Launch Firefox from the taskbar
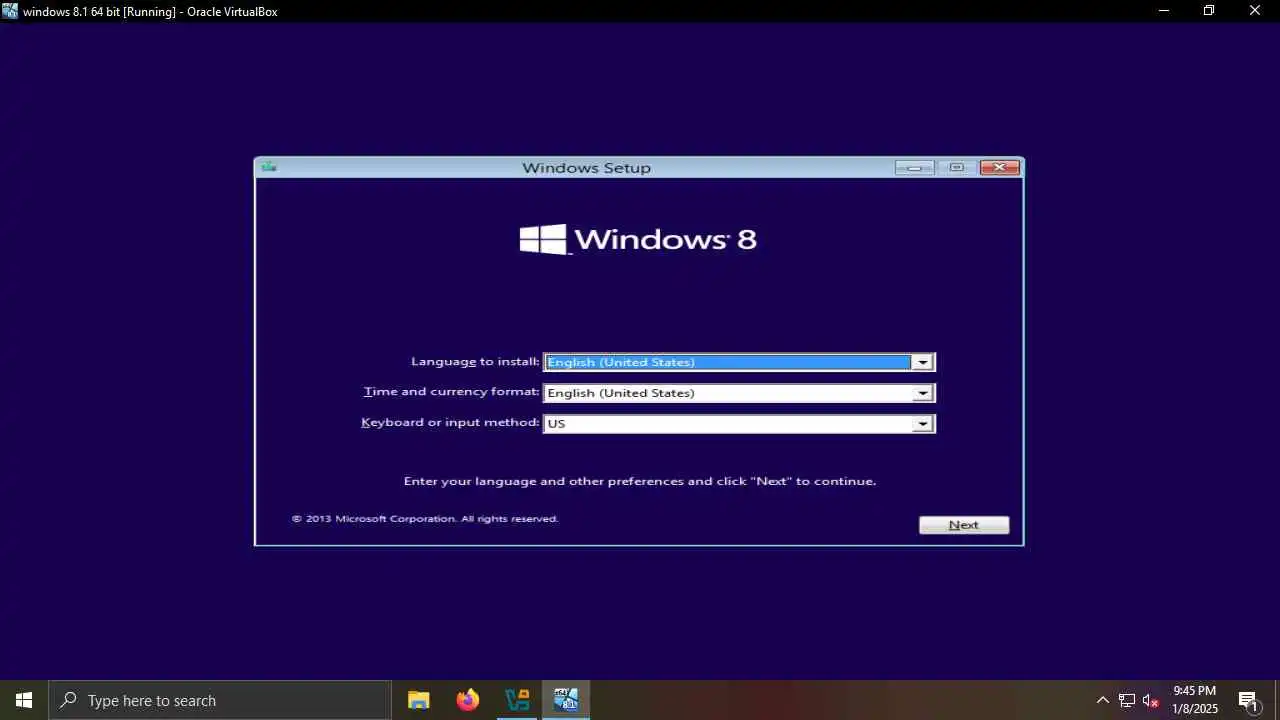Screen dimensions: 1280x720 point(468,700)
